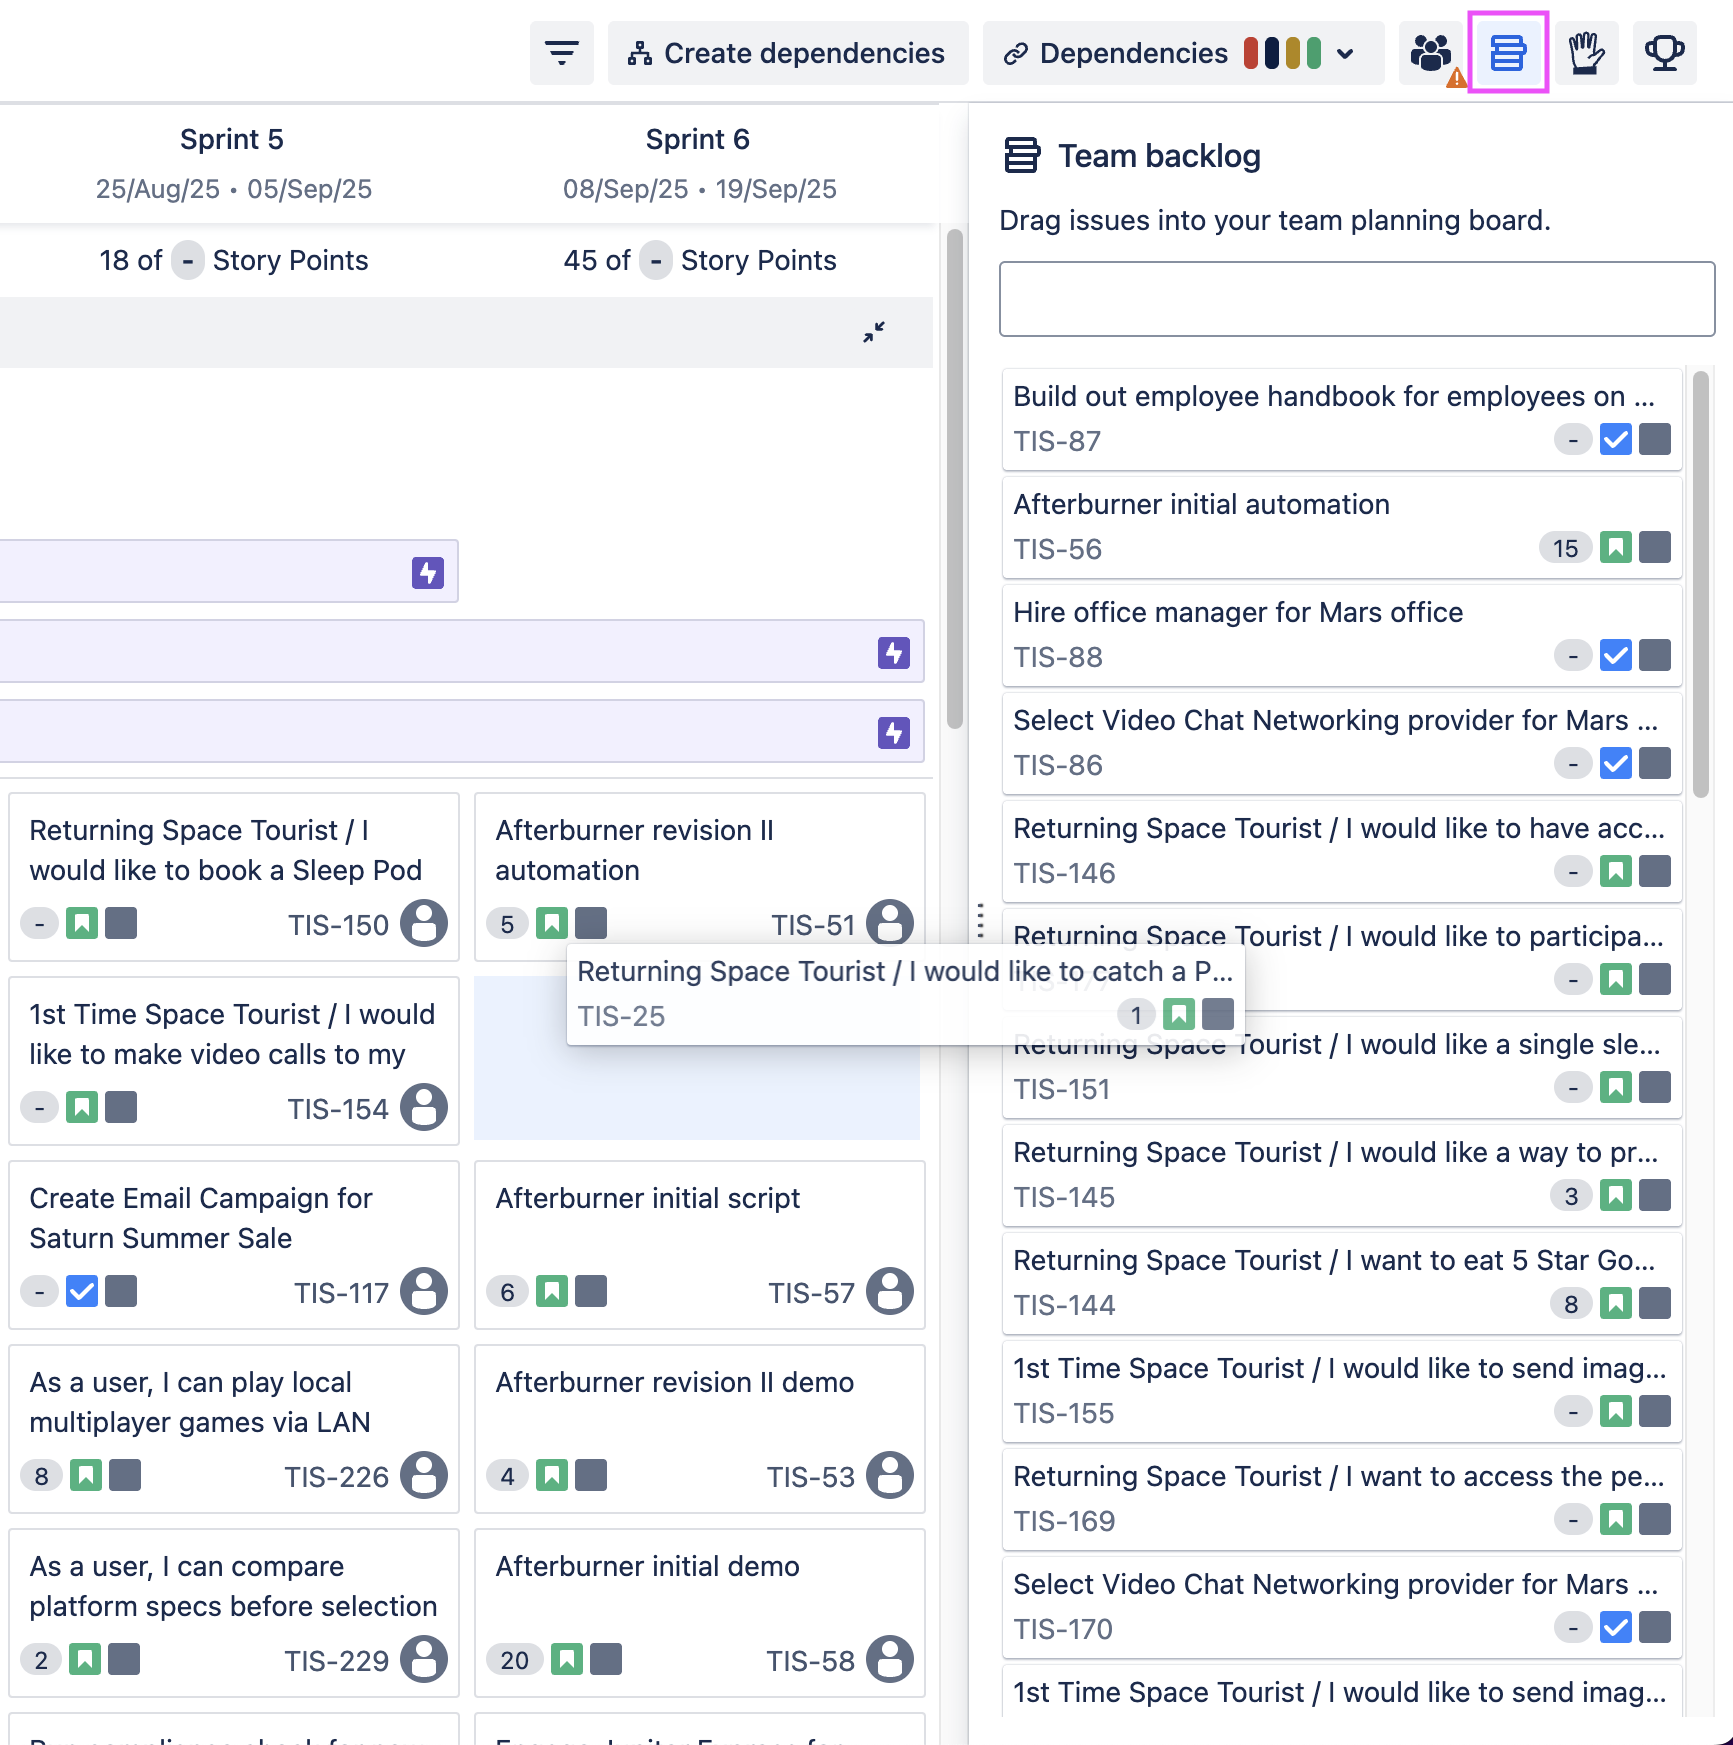
Task: Click the task type icon on TIS-117
Action: (x=82, y=1292)
